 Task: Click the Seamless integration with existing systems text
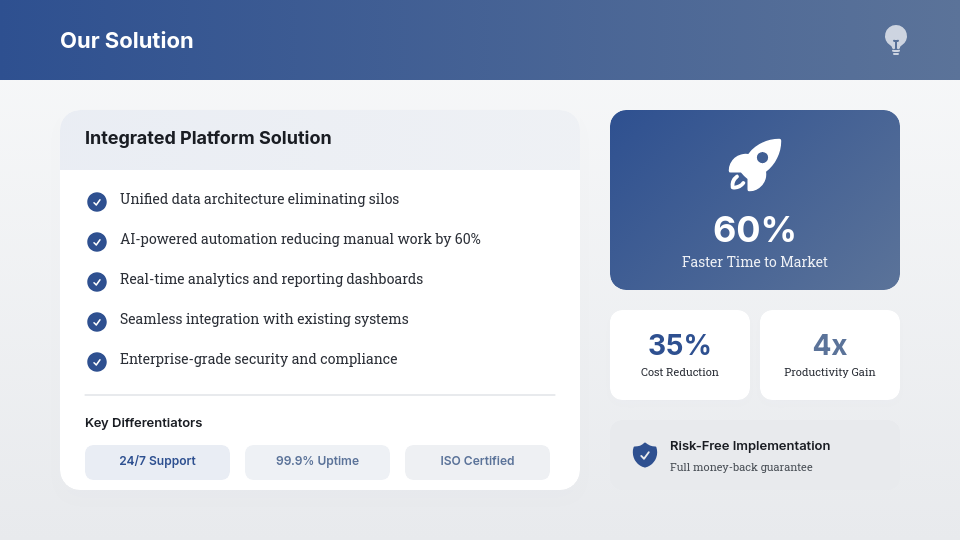coord(264,319)
